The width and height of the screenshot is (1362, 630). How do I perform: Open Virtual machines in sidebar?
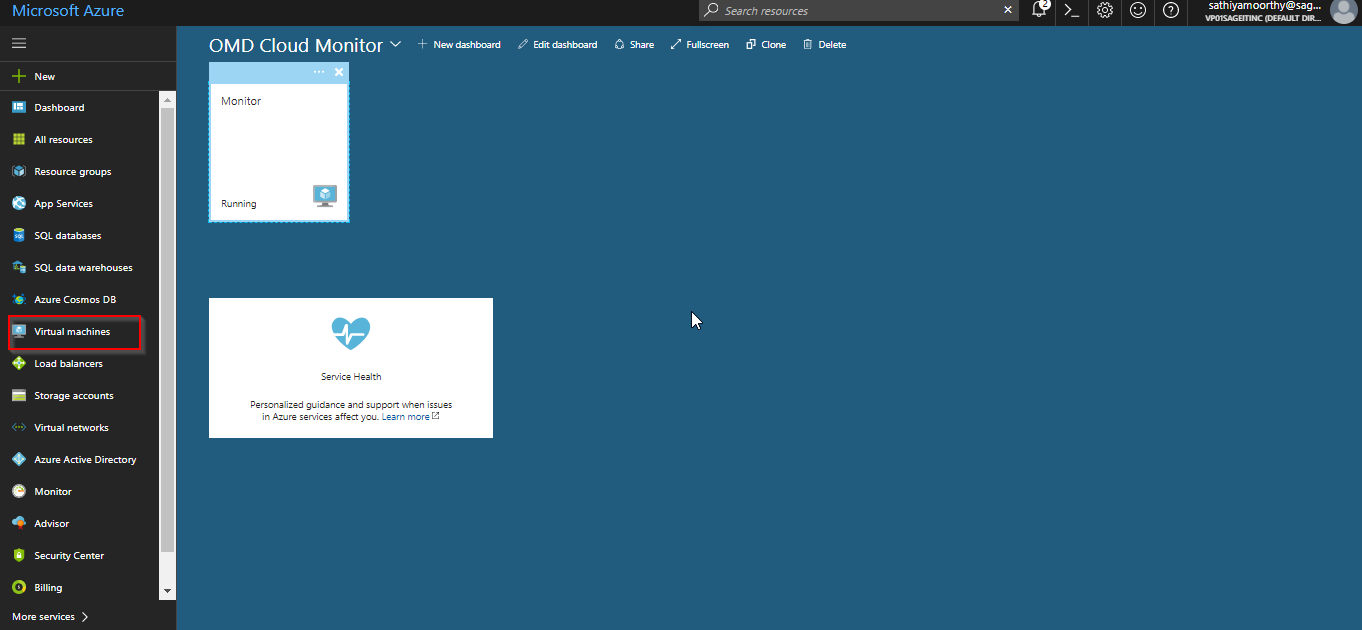72,332
